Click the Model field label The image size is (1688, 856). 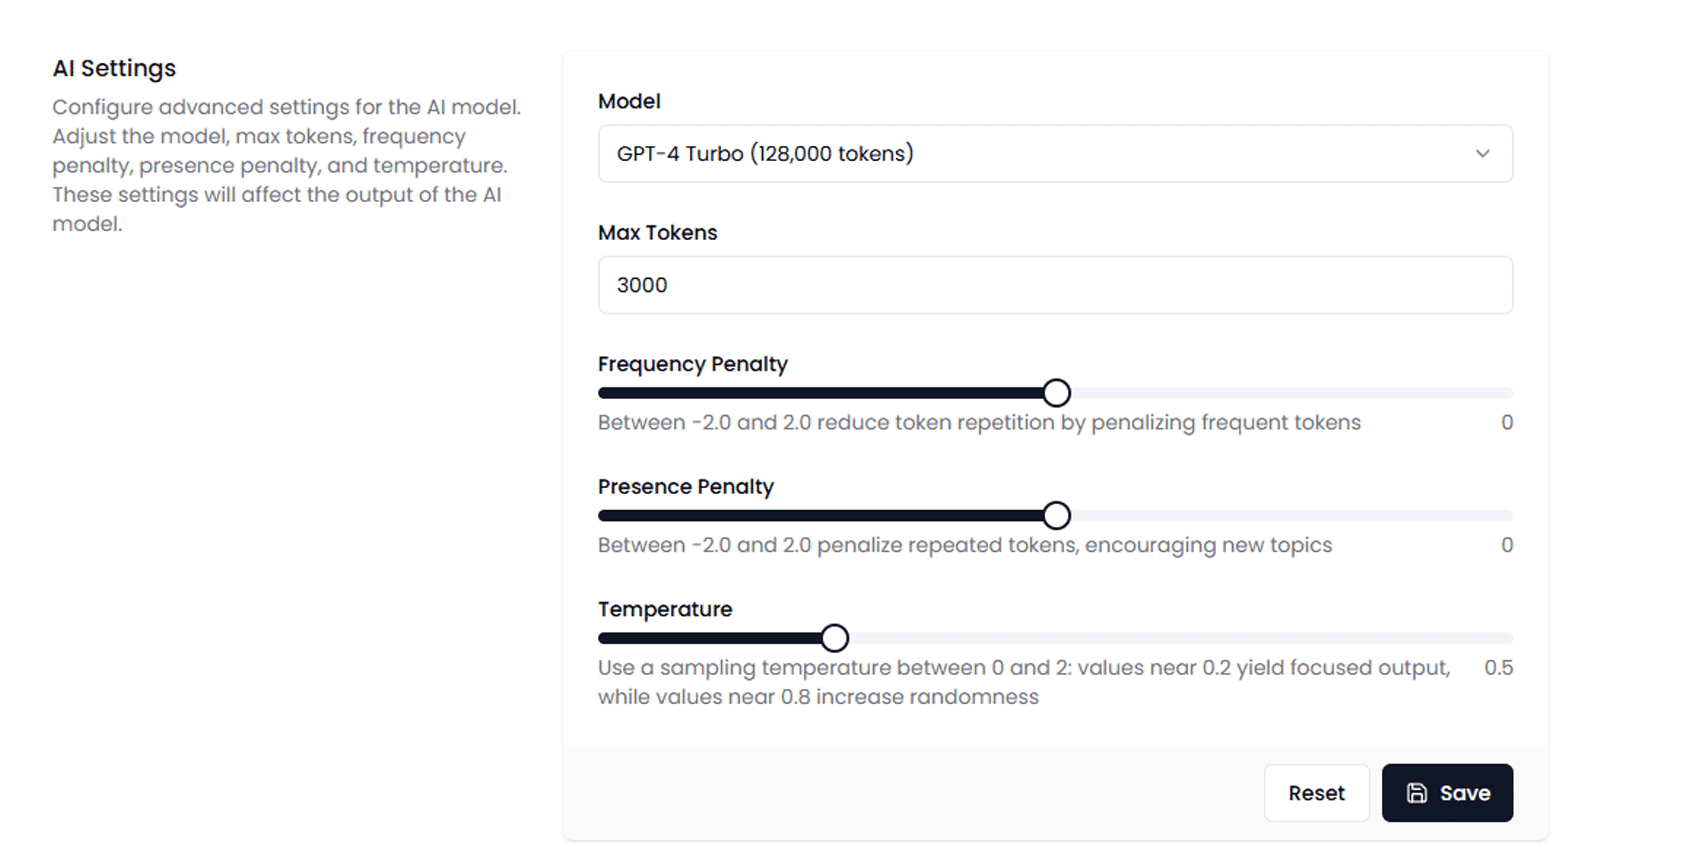pos(629,101)
